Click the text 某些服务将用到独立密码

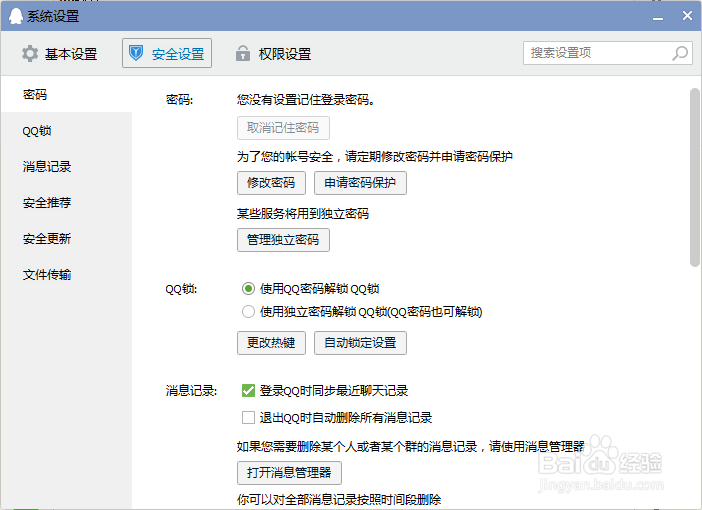coord(303,214)
